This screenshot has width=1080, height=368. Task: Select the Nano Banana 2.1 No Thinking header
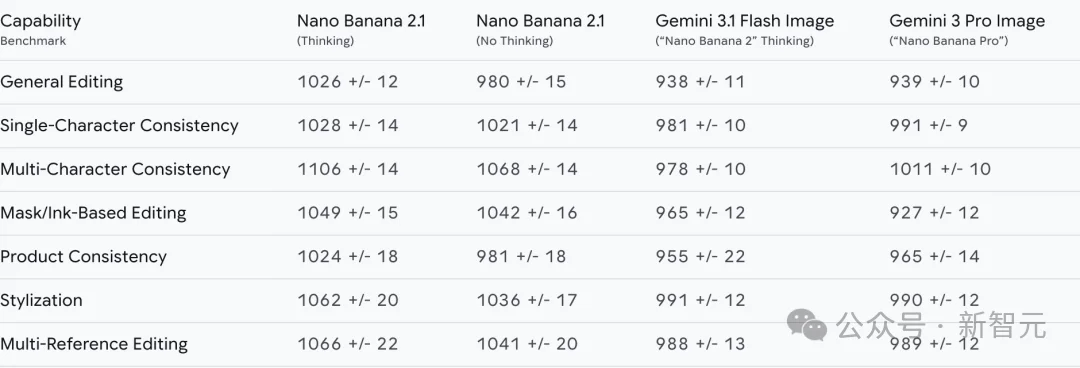pyautogui.click(x=540, y=28)
